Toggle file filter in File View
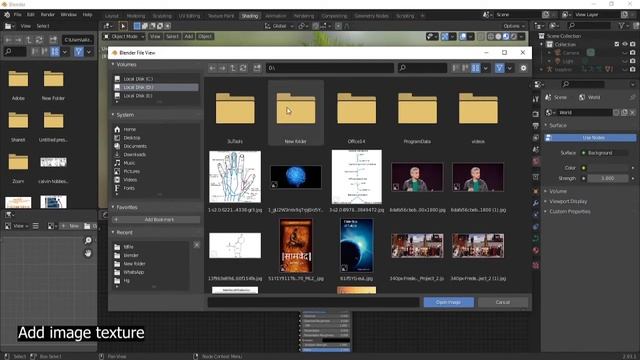This screenshot has height=360, width=640. pos(499,68)
